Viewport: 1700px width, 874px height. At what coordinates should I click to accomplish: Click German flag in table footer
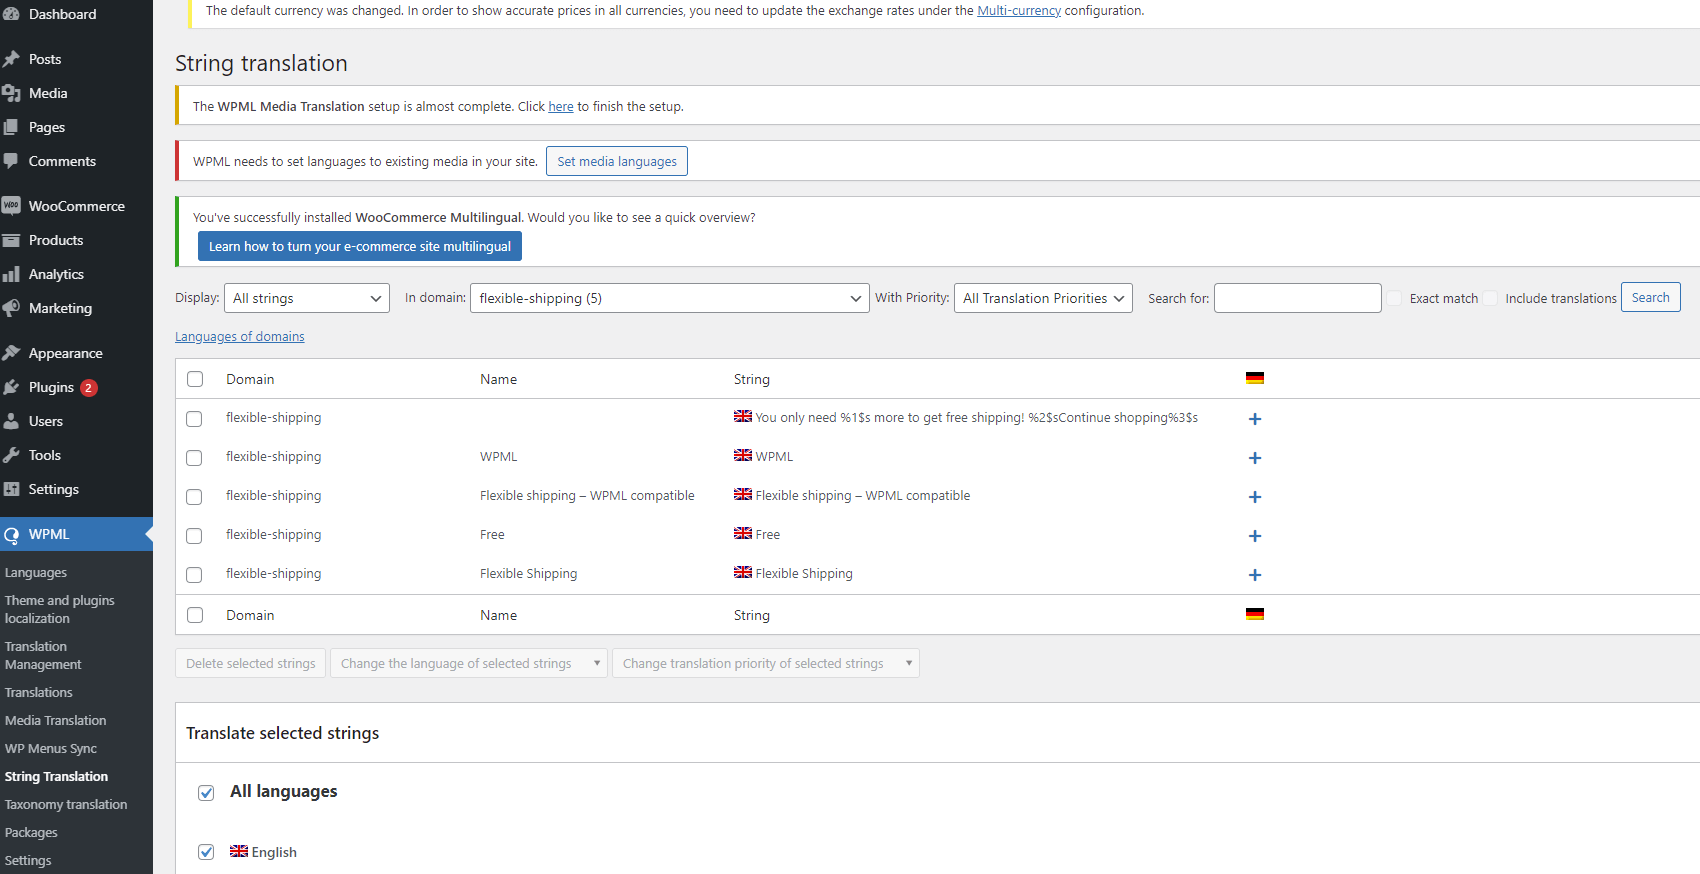[x=1255, y=614]
